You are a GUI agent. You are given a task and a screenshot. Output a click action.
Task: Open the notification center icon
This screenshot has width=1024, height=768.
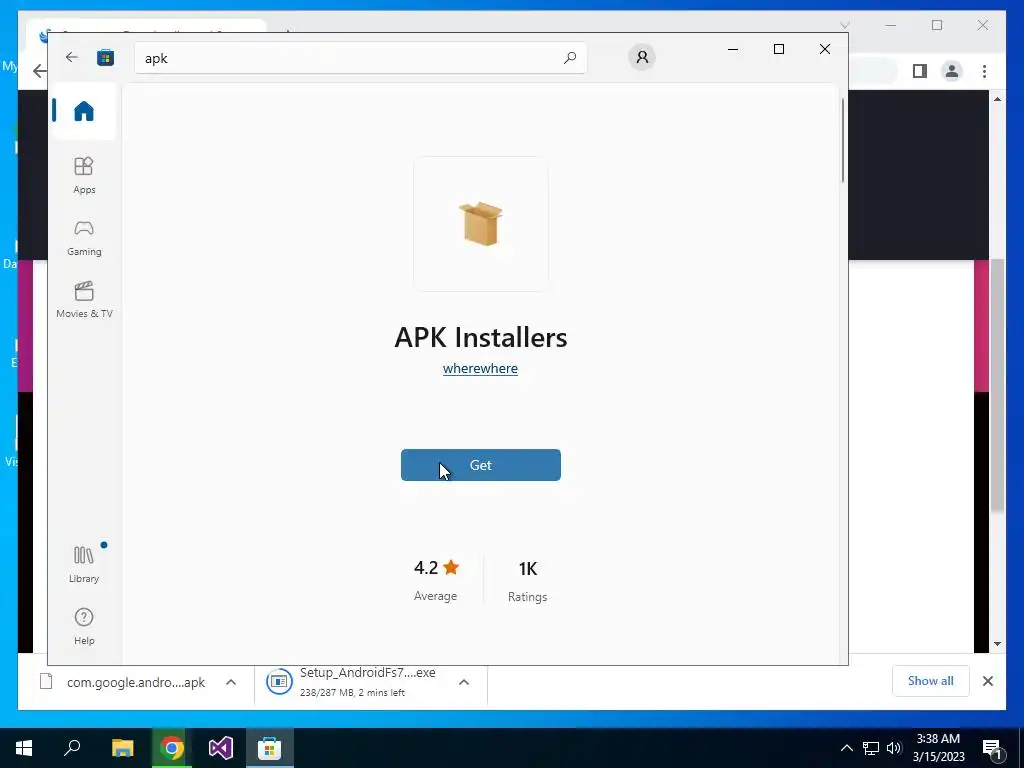pyautogui.click(x=993, y=748)
